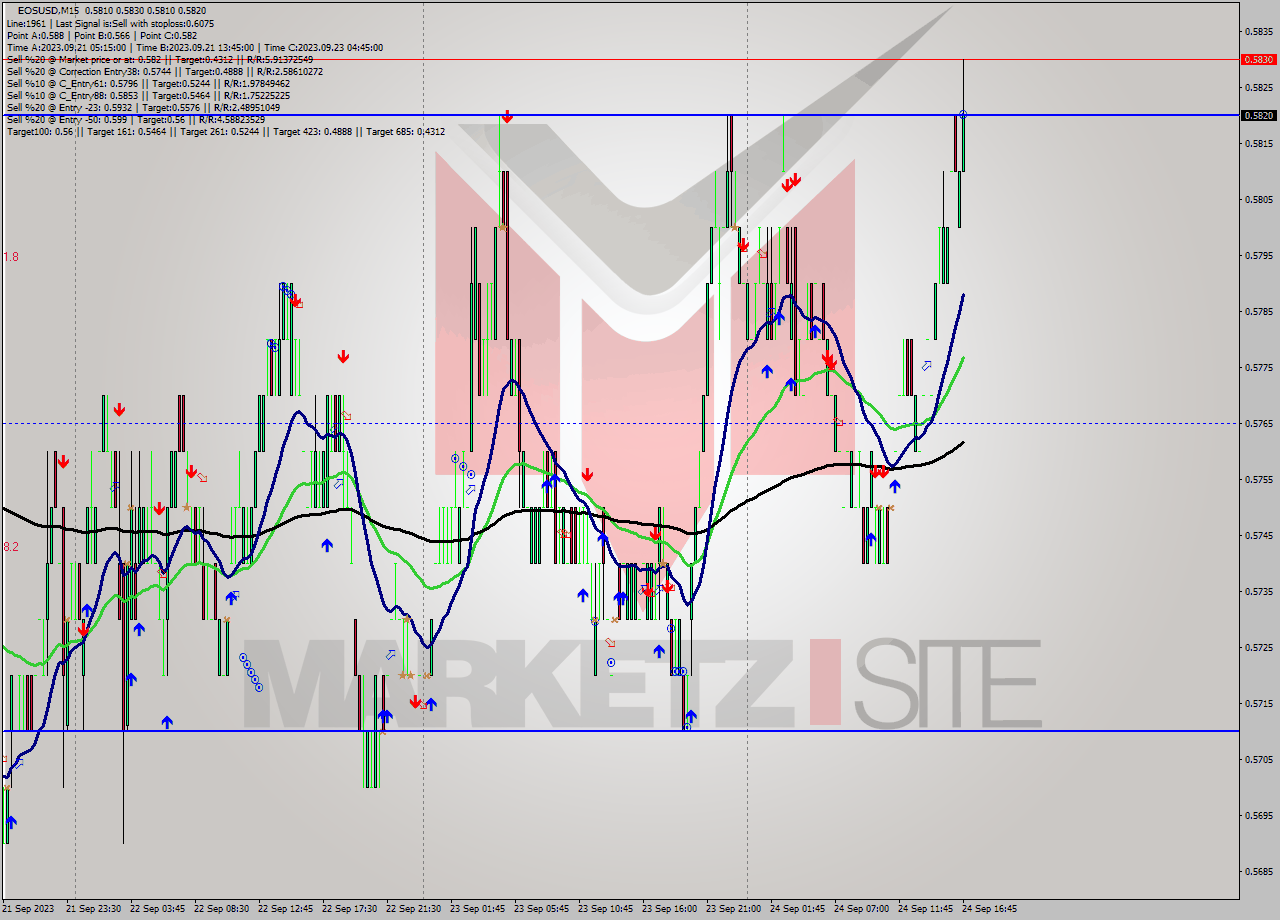Click the 0.5795 price axis label
This screenshot has height=920, width=1280.
click(x=1258, y=255)
